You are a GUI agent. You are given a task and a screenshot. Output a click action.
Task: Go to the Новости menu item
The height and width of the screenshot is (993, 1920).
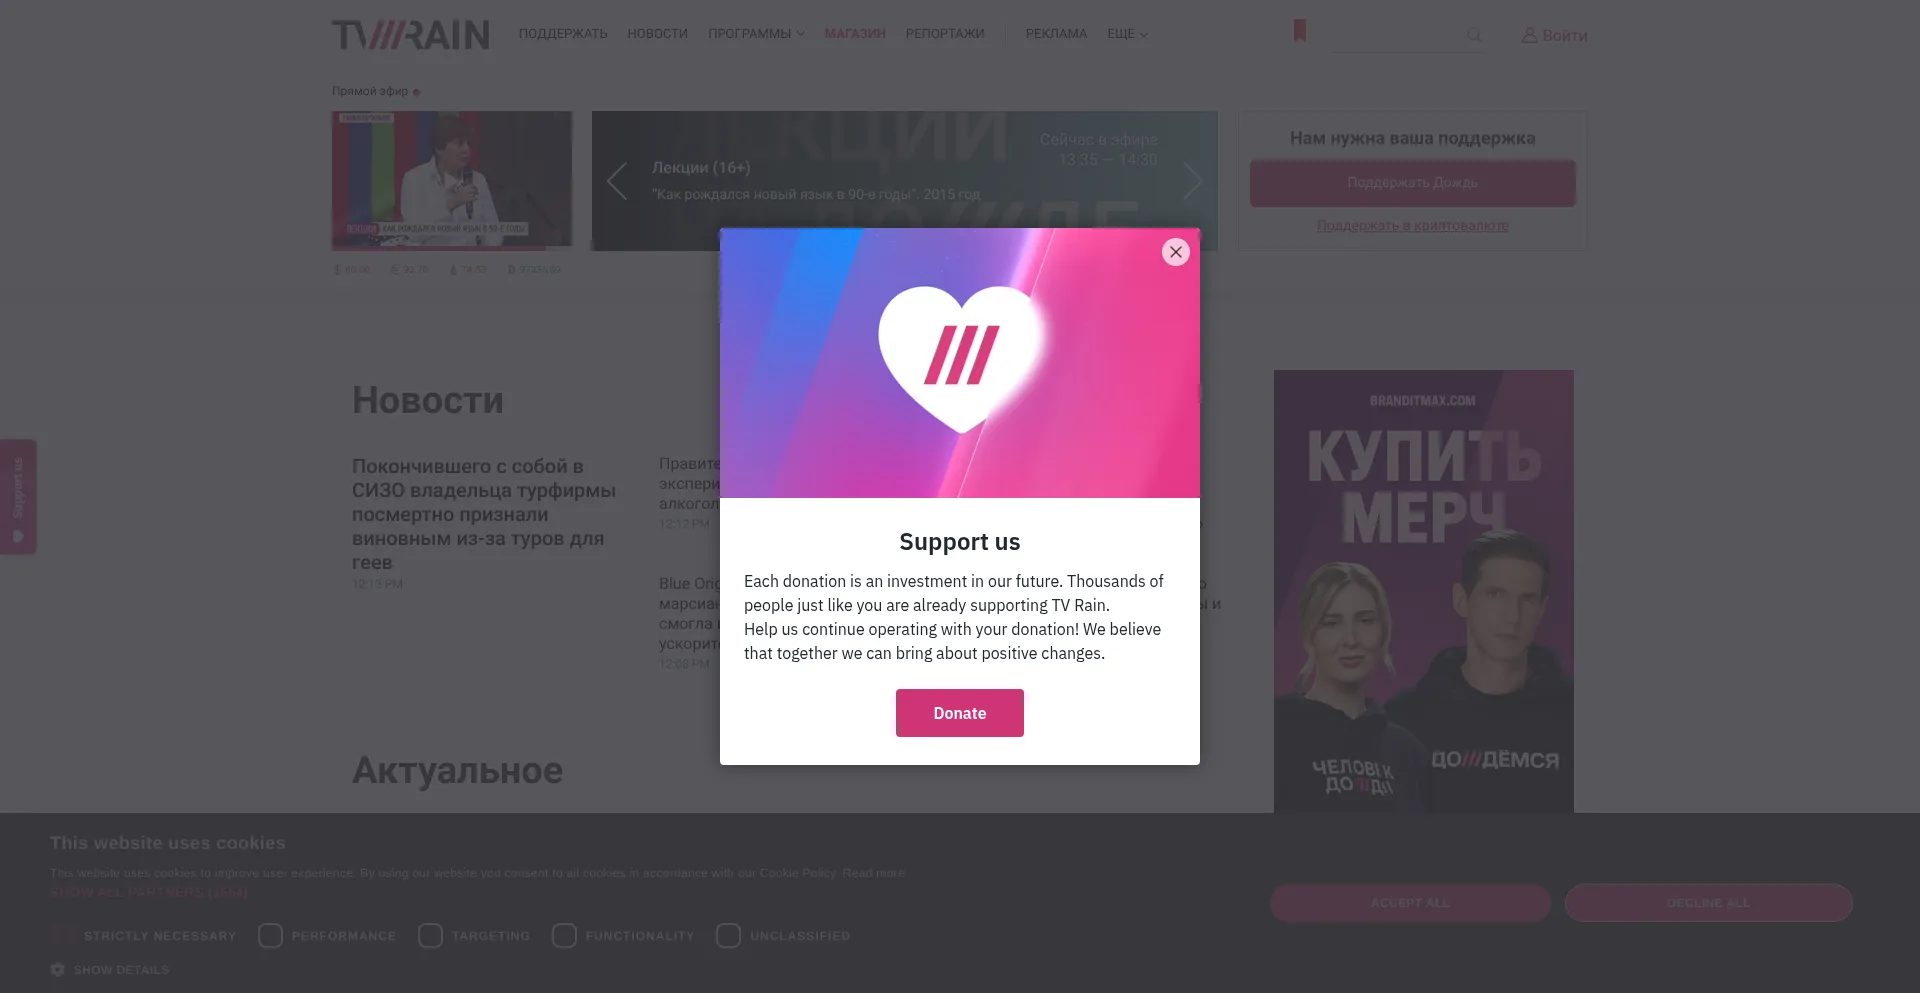(x=657, y=34)
